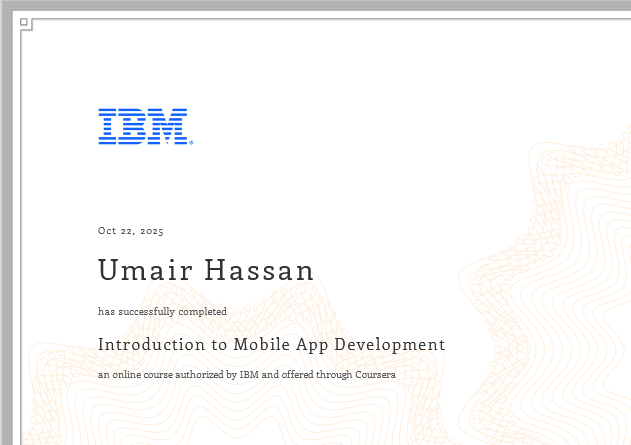Click the date text "Oct 22, 2025"
This screenshot has width=631, height=445.
point(131,231)
